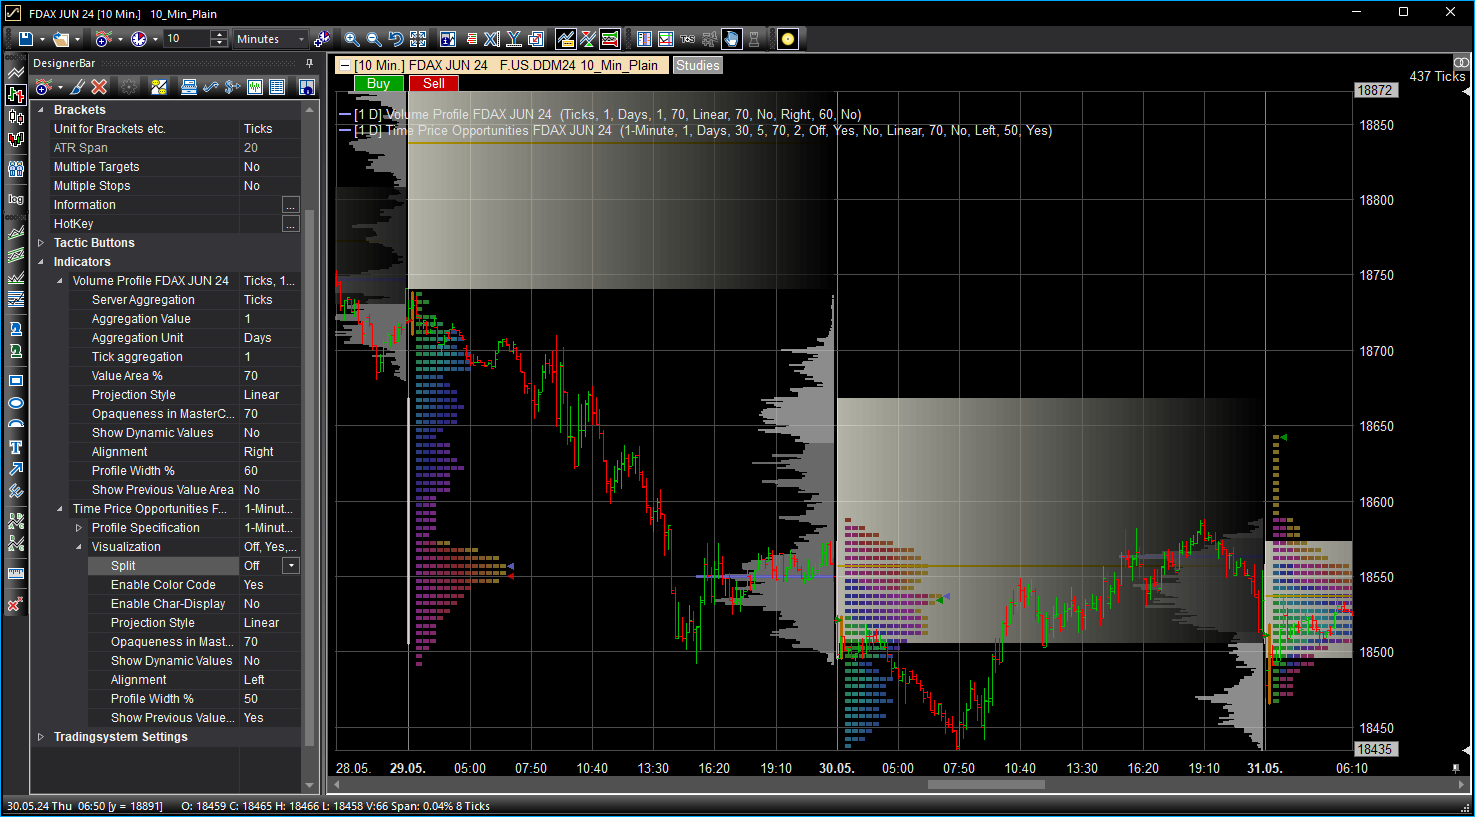
Task: Open the Split value dropdown
Action: (291, 566)
